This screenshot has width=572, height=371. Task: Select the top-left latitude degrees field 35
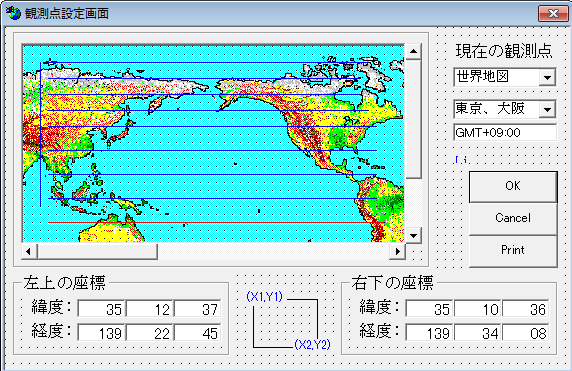click(101, 309)
